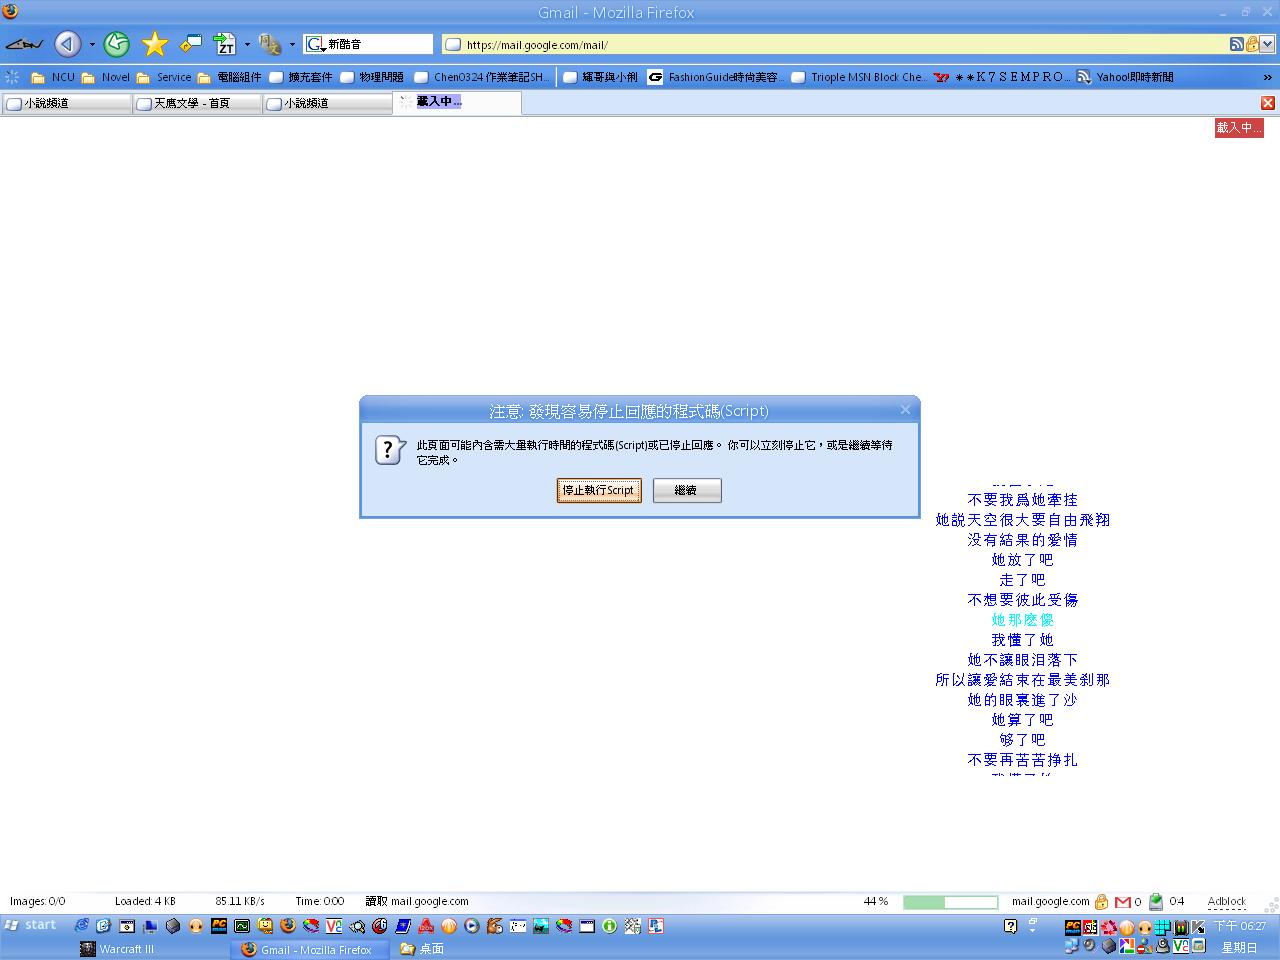Image resolution: width=1280 pixels, height=960 pixels.
Task: Open the K7 SEMPRO Yahoo bookmark
Action: coord(1002,77)
